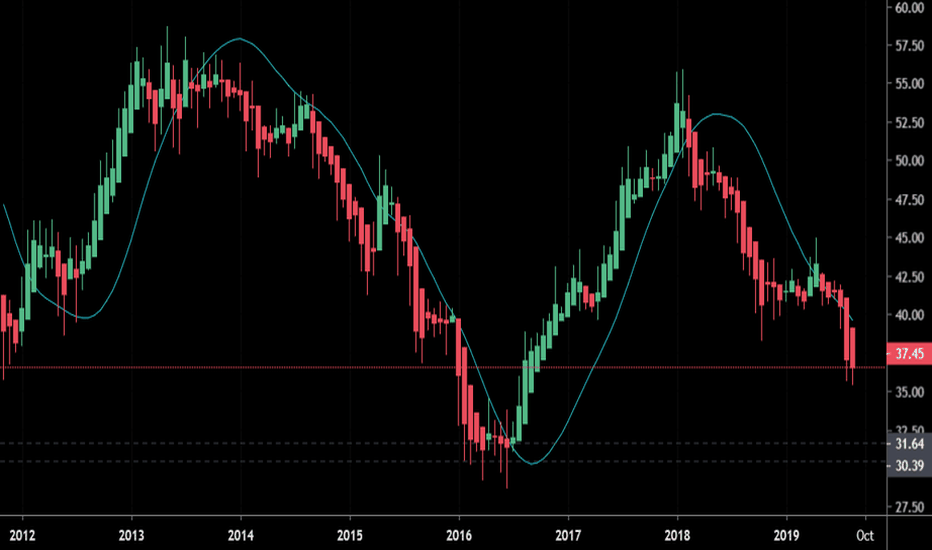
Task: Click the 2017 time axis label
Action: pos(568,536)
